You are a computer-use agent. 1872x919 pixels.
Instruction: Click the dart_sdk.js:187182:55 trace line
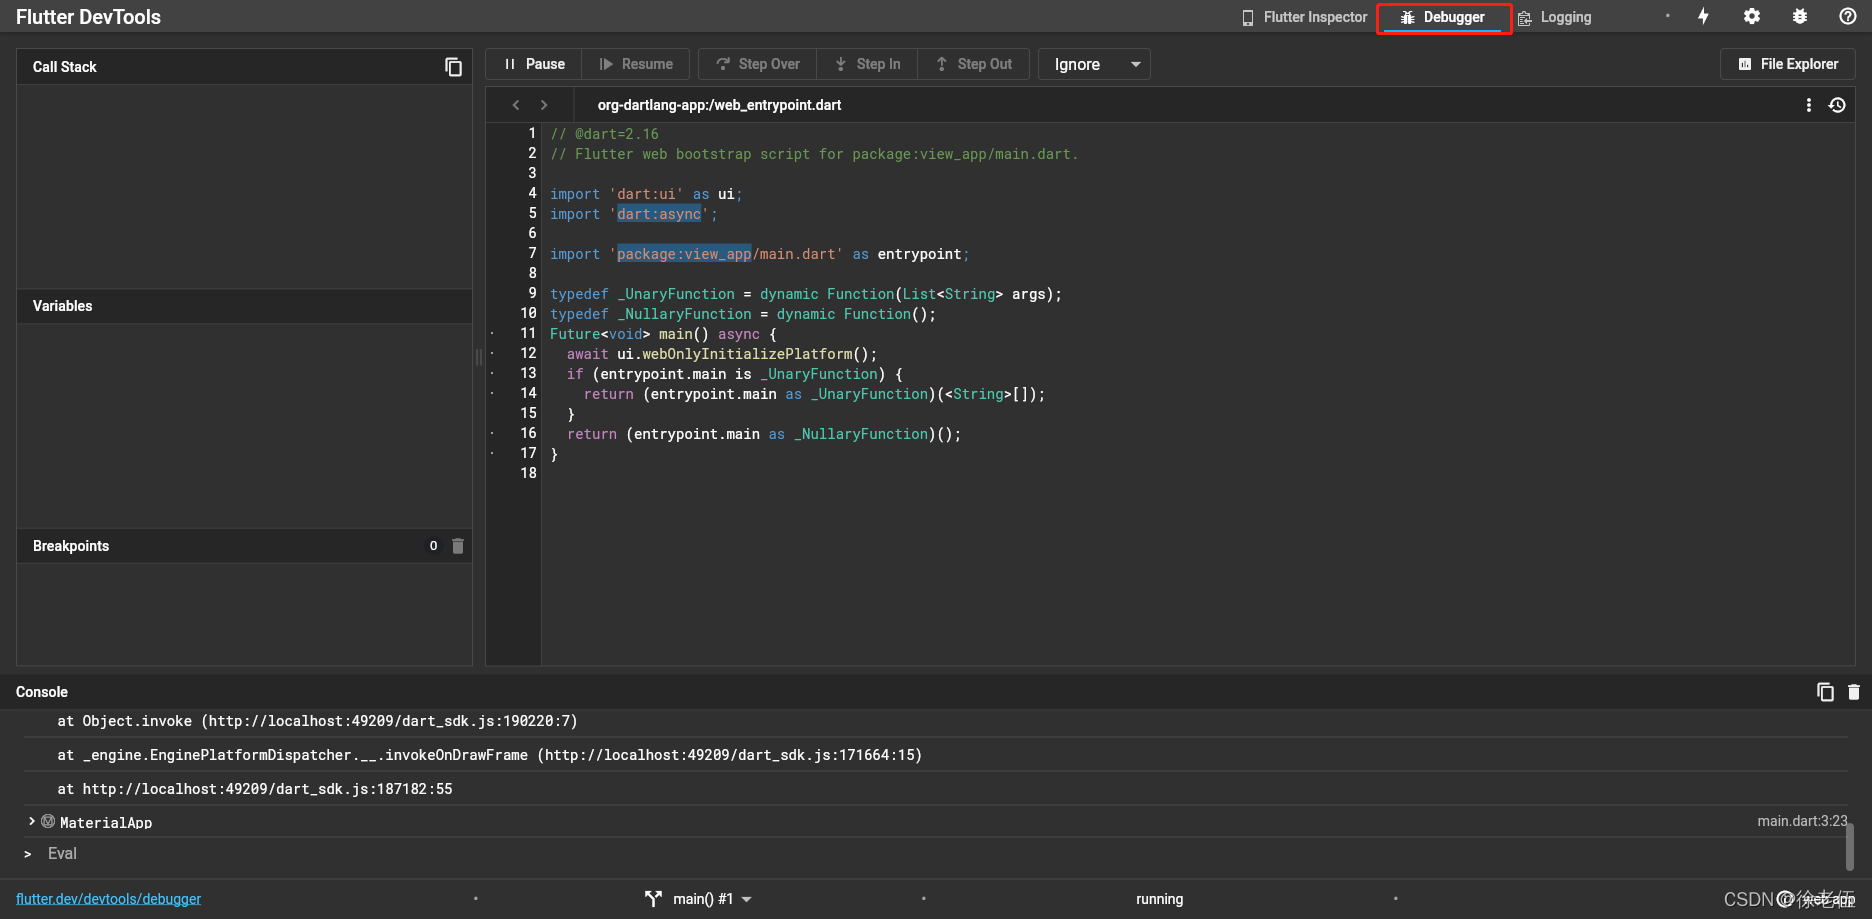(255, 789)
